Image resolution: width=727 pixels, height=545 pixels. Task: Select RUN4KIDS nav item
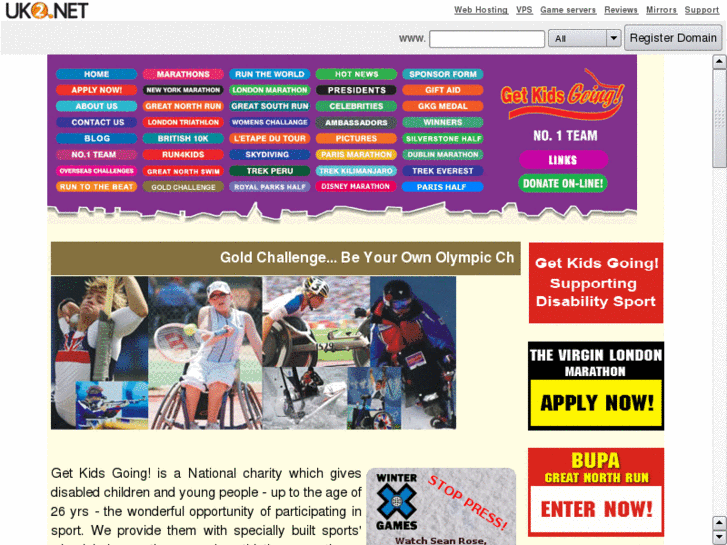pyautogui.click(x=183, y=154)
